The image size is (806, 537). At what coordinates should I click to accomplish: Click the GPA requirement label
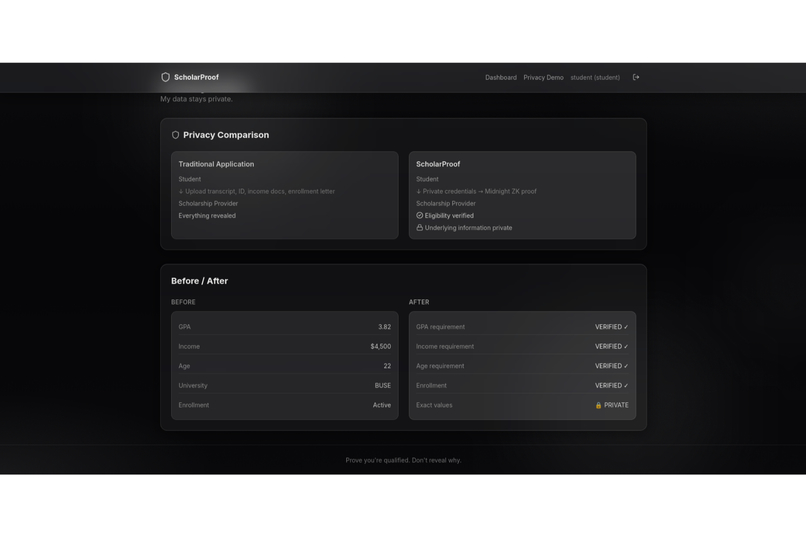(x=441, y=327)
